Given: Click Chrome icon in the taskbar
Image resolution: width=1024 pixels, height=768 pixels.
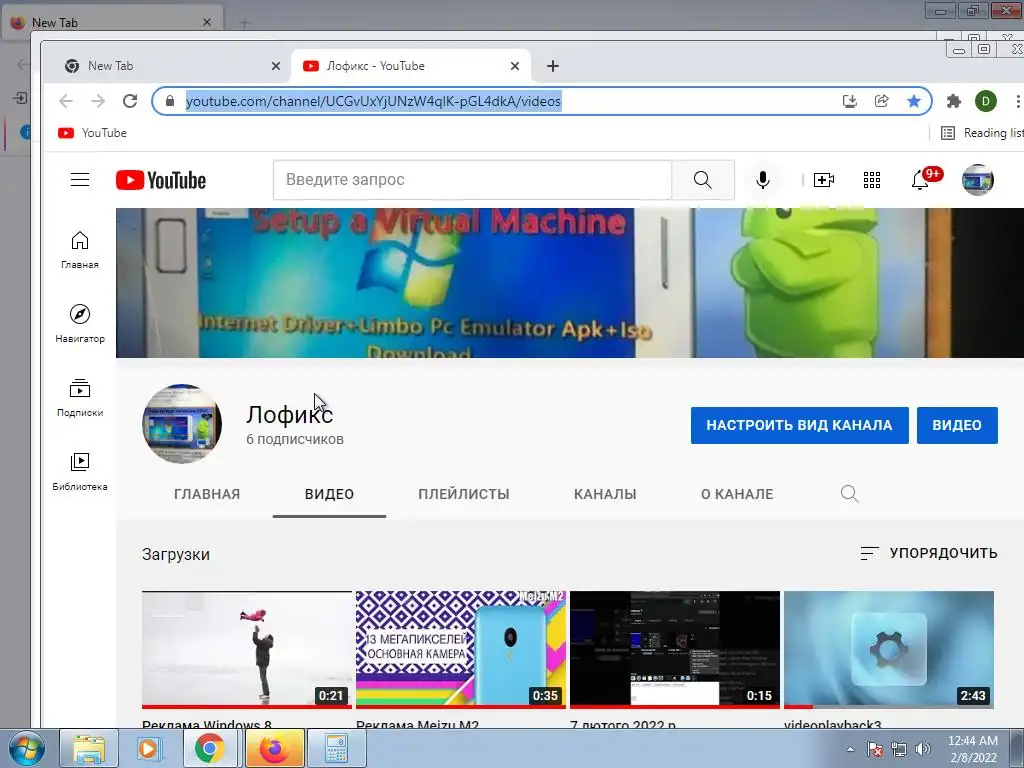Looking at the screenshot, I should click(x=209, y=748).
